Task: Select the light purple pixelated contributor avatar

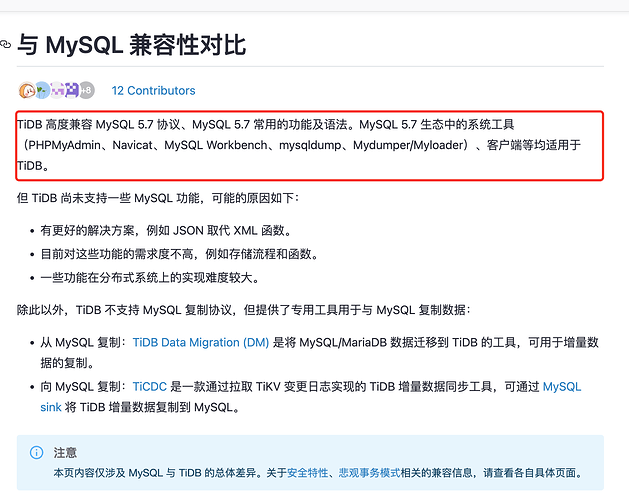Action: tap(57, 90)
